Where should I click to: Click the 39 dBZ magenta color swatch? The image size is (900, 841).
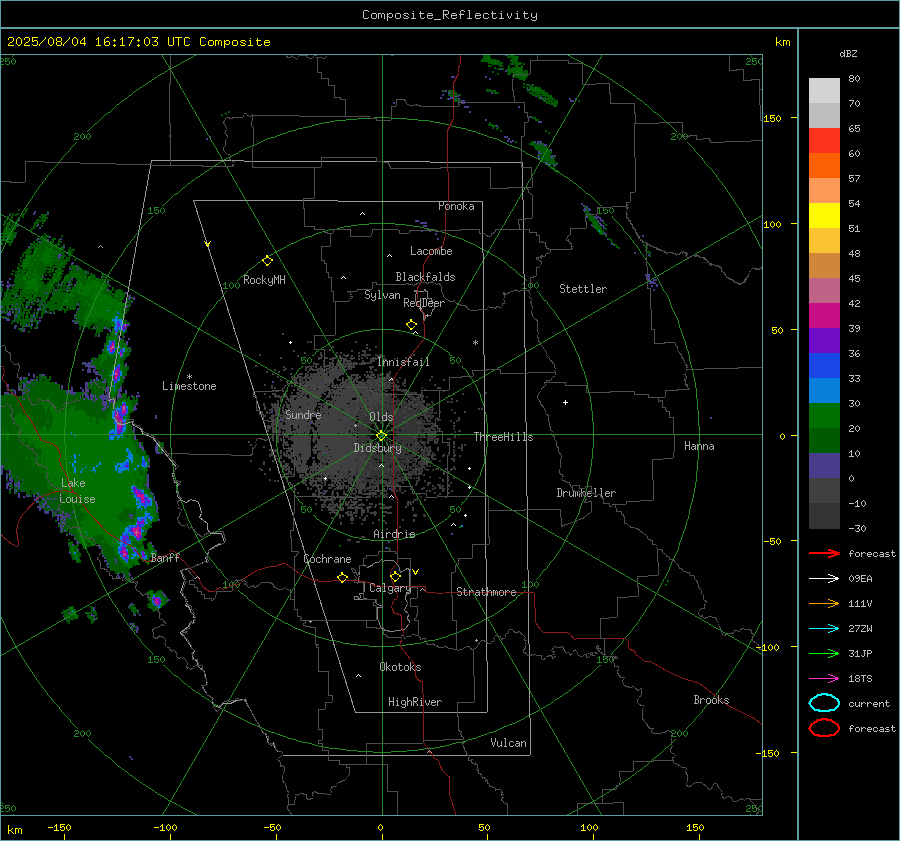pos(824,315)
